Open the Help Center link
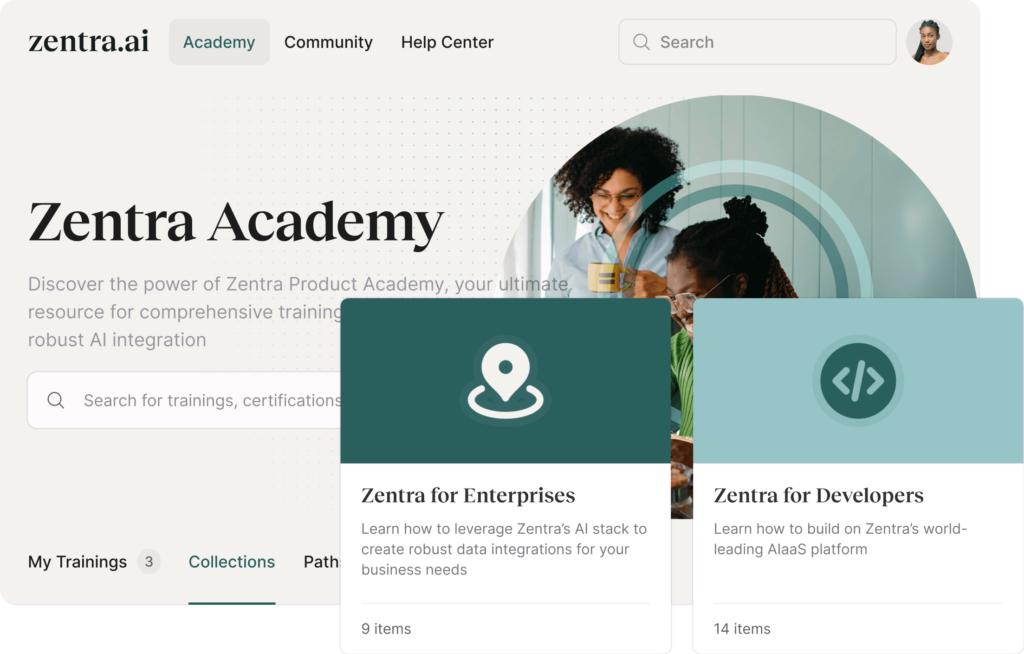The width and height of the screenshot is (1024, 654). (x=447, y=42)
